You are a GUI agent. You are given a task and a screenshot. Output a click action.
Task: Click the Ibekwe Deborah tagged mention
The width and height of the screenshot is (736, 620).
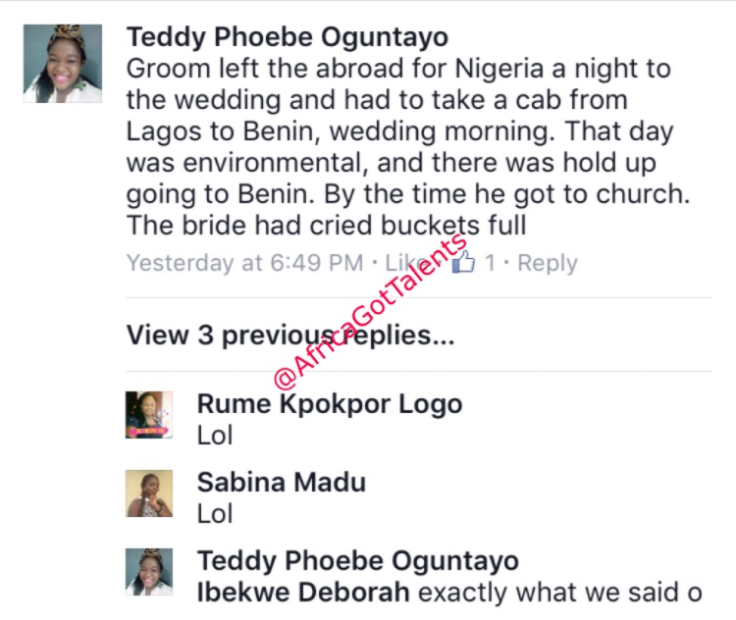pos(303,592)
